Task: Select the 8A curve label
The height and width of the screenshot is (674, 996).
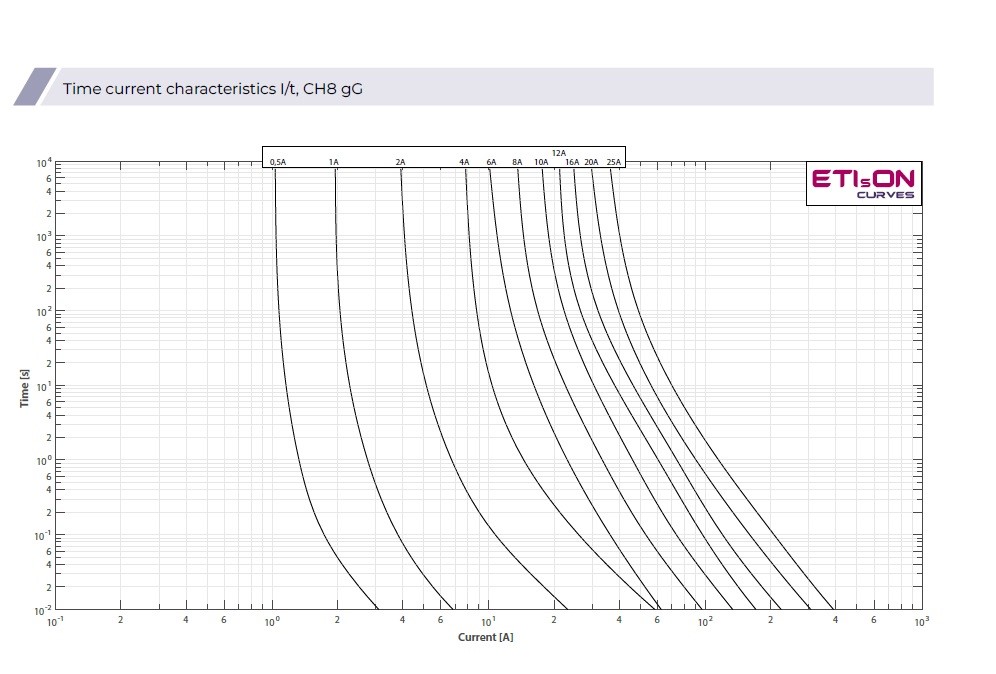Action: tap(517, 162)
